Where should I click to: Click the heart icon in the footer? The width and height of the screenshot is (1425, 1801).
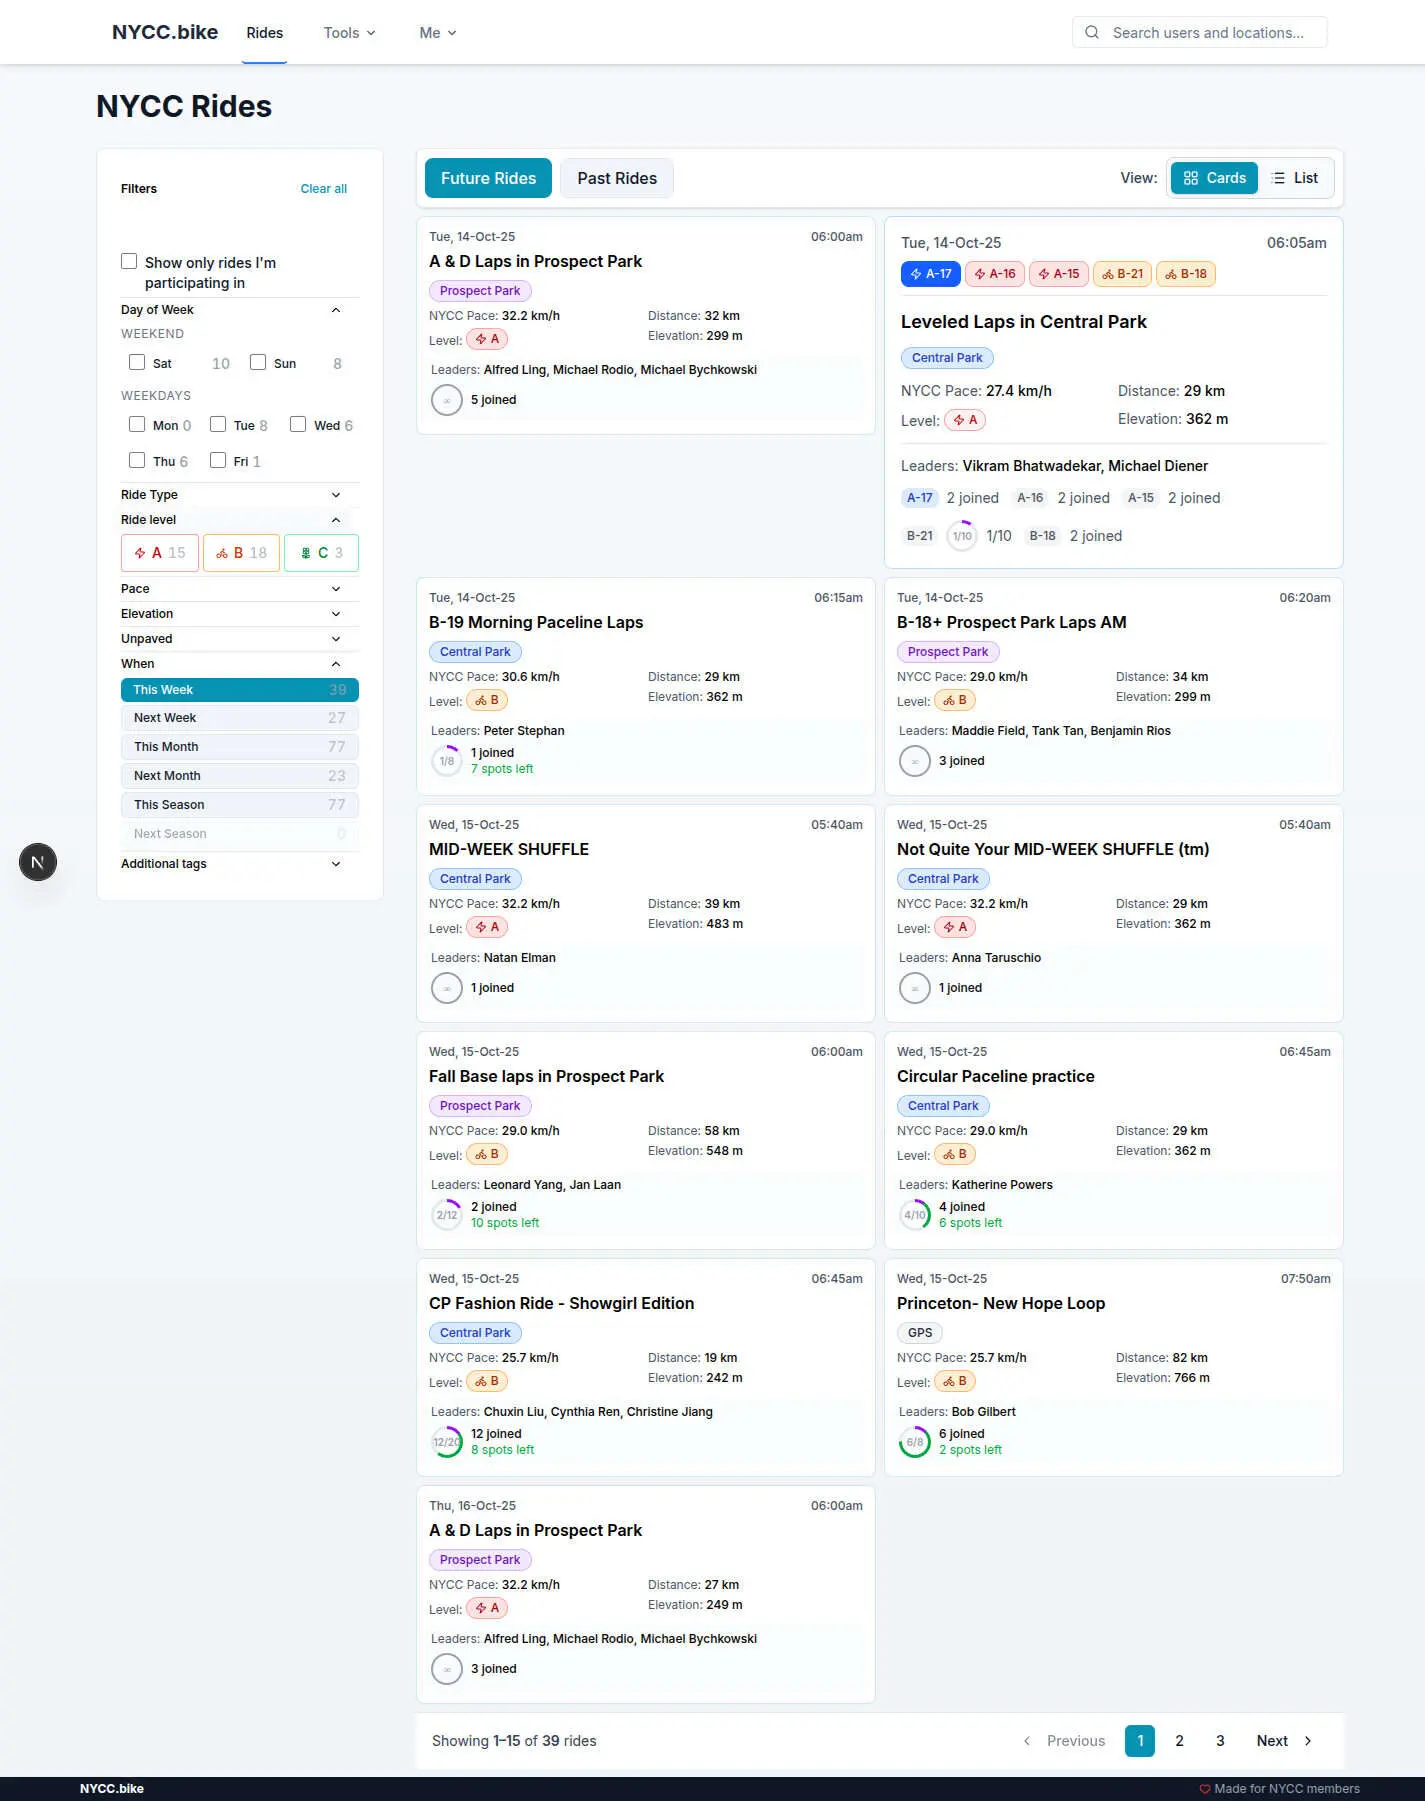pos(1205,1789)
